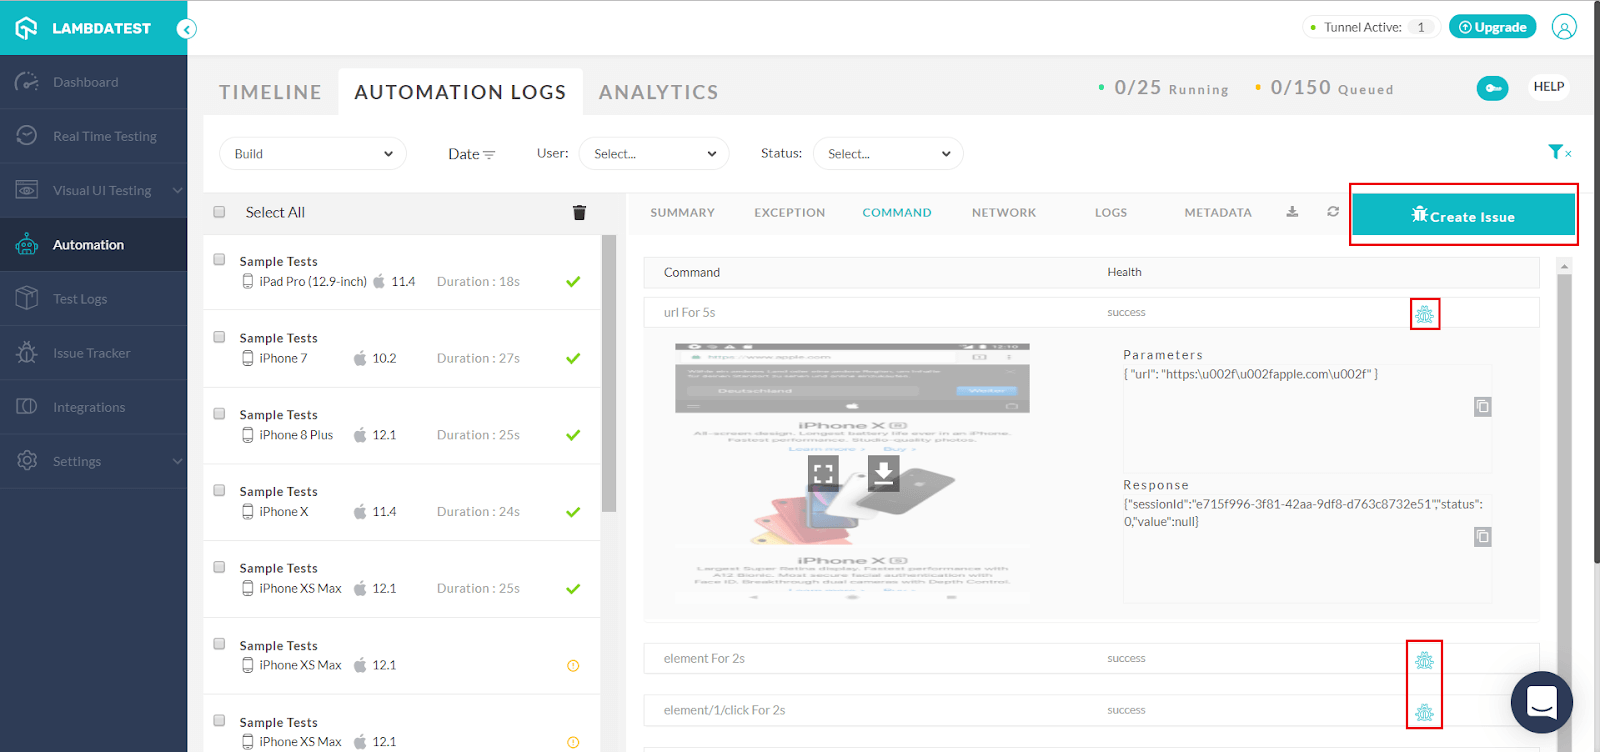
Task: Expand the screenshot using the fullscreen icon
Action: 823,474
